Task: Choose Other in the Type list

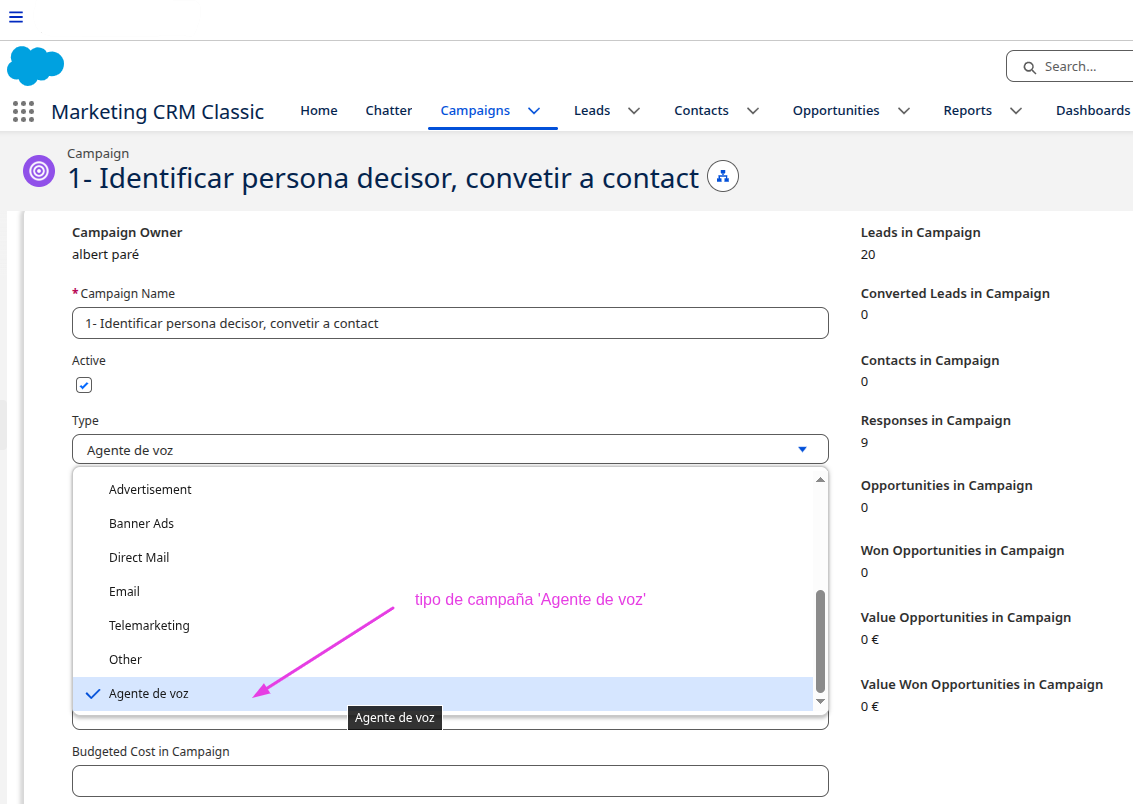Action: tap(443, 660)
